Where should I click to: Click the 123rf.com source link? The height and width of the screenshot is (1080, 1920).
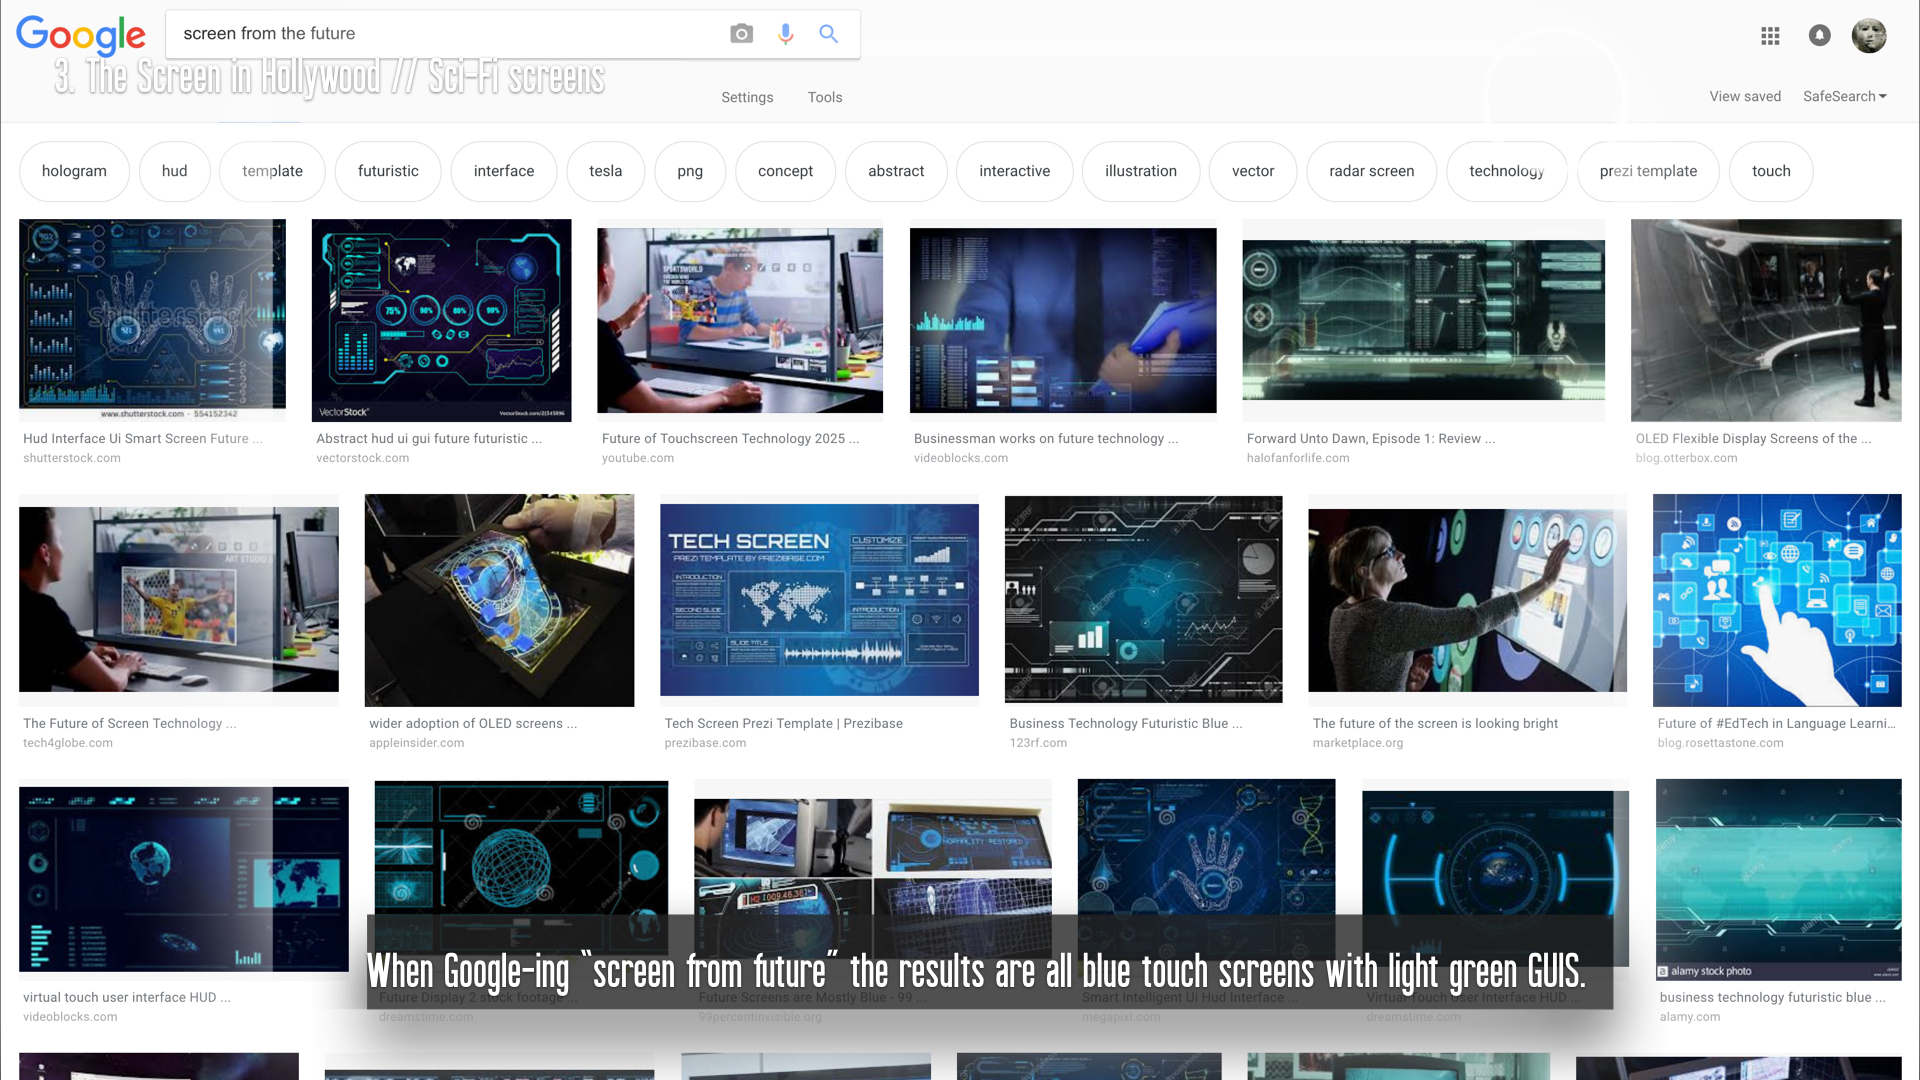1038,743
